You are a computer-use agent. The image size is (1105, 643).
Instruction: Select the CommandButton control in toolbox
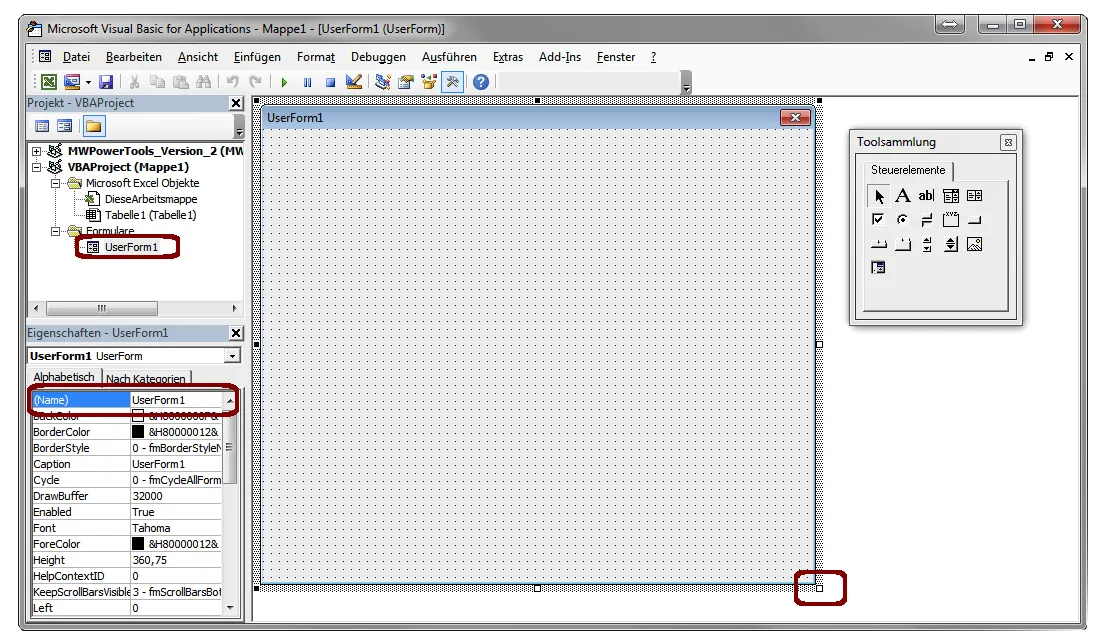click(x=975, y=220)
